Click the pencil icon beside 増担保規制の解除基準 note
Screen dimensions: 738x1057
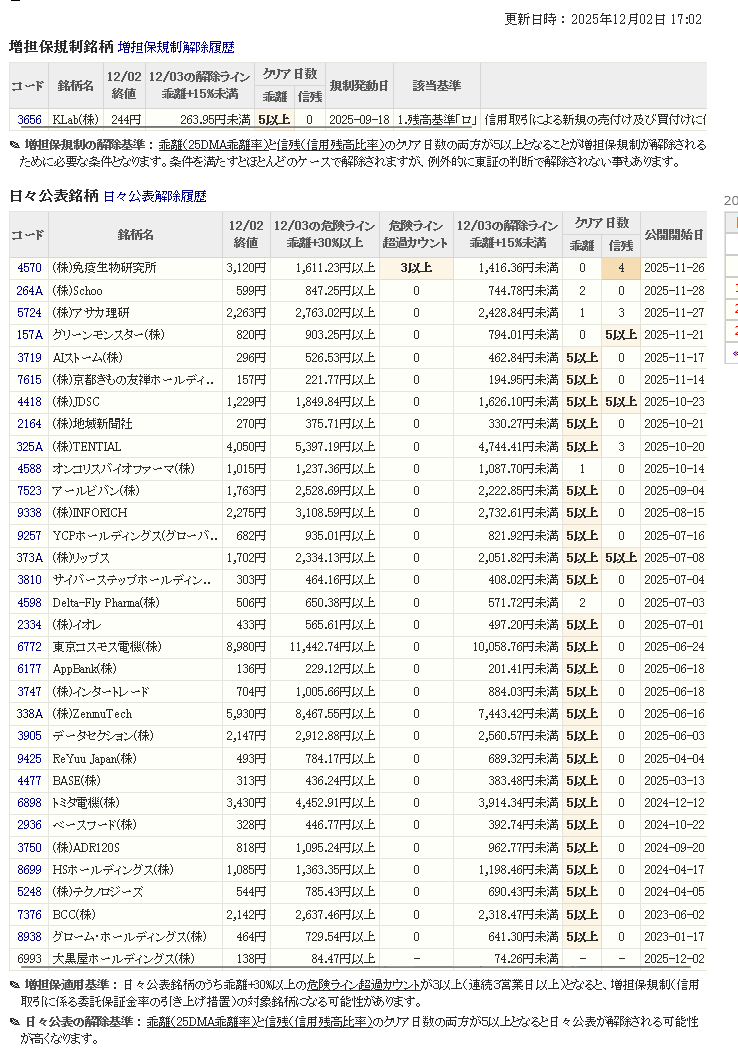14,145
